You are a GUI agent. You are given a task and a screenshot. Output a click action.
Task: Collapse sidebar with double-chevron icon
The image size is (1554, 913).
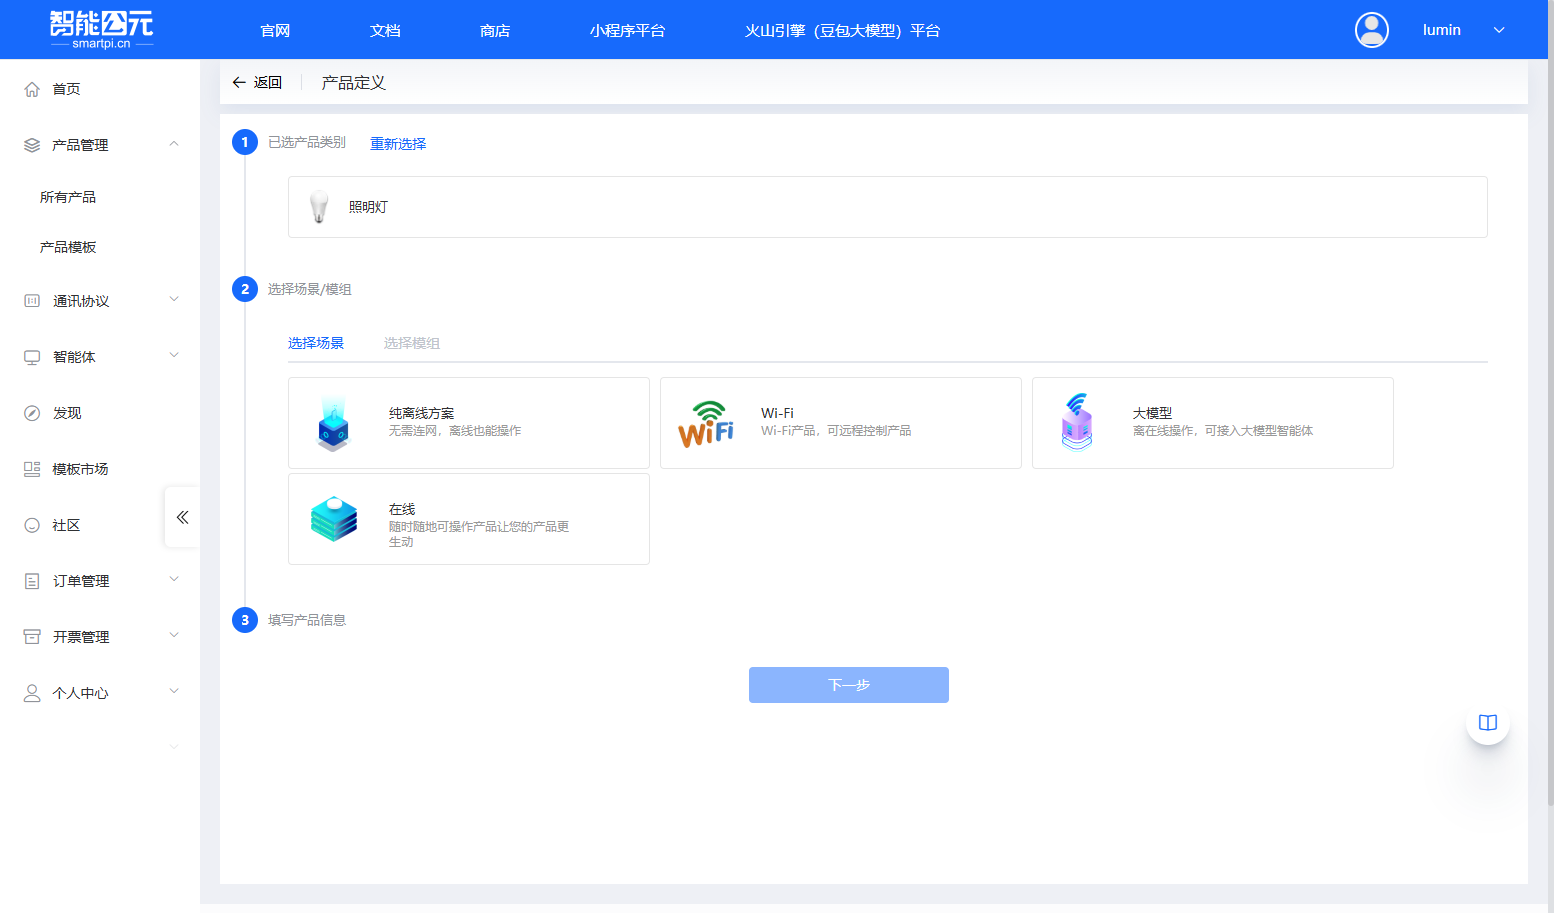tap(182, 517)
